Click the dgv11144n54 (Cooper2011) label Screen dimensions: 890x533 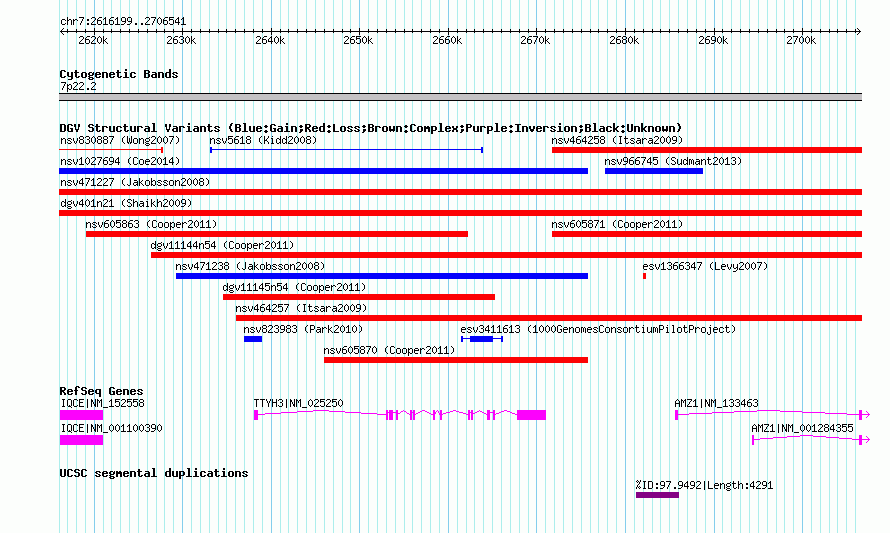tap(222, 245)
